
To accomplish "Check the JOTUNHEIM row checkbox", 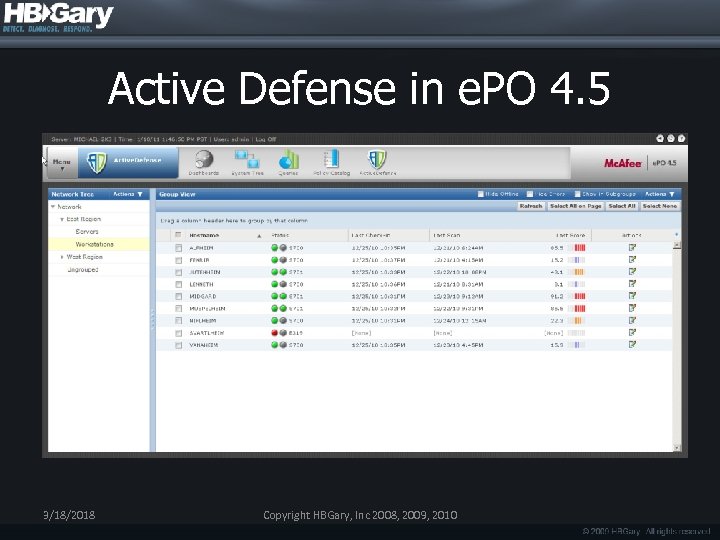I will pos(179,272).
